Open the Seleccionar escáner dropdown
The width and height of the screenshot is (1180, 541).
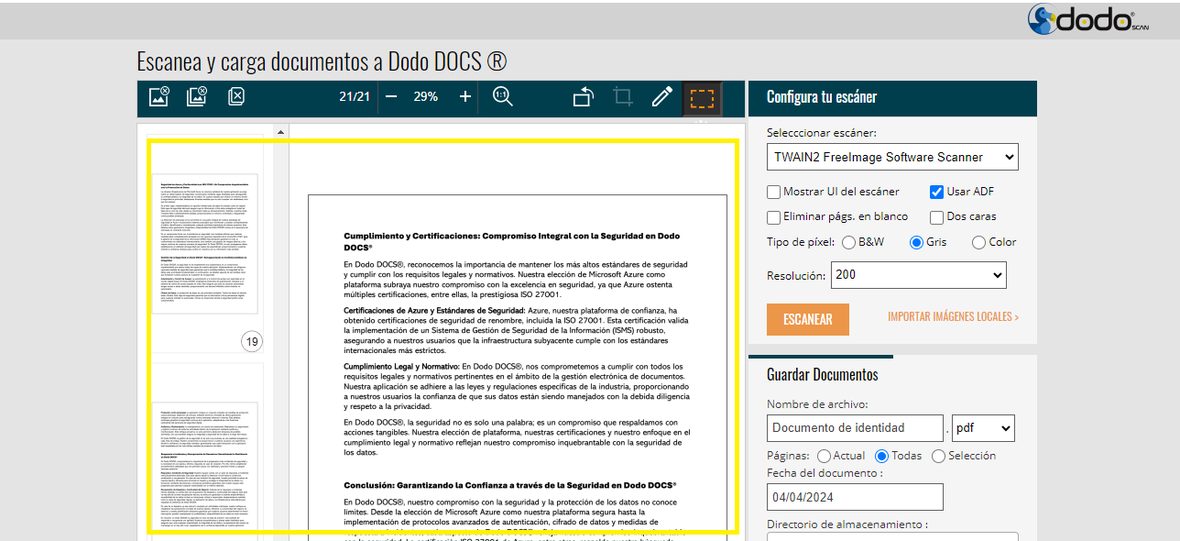coord(893,157)
